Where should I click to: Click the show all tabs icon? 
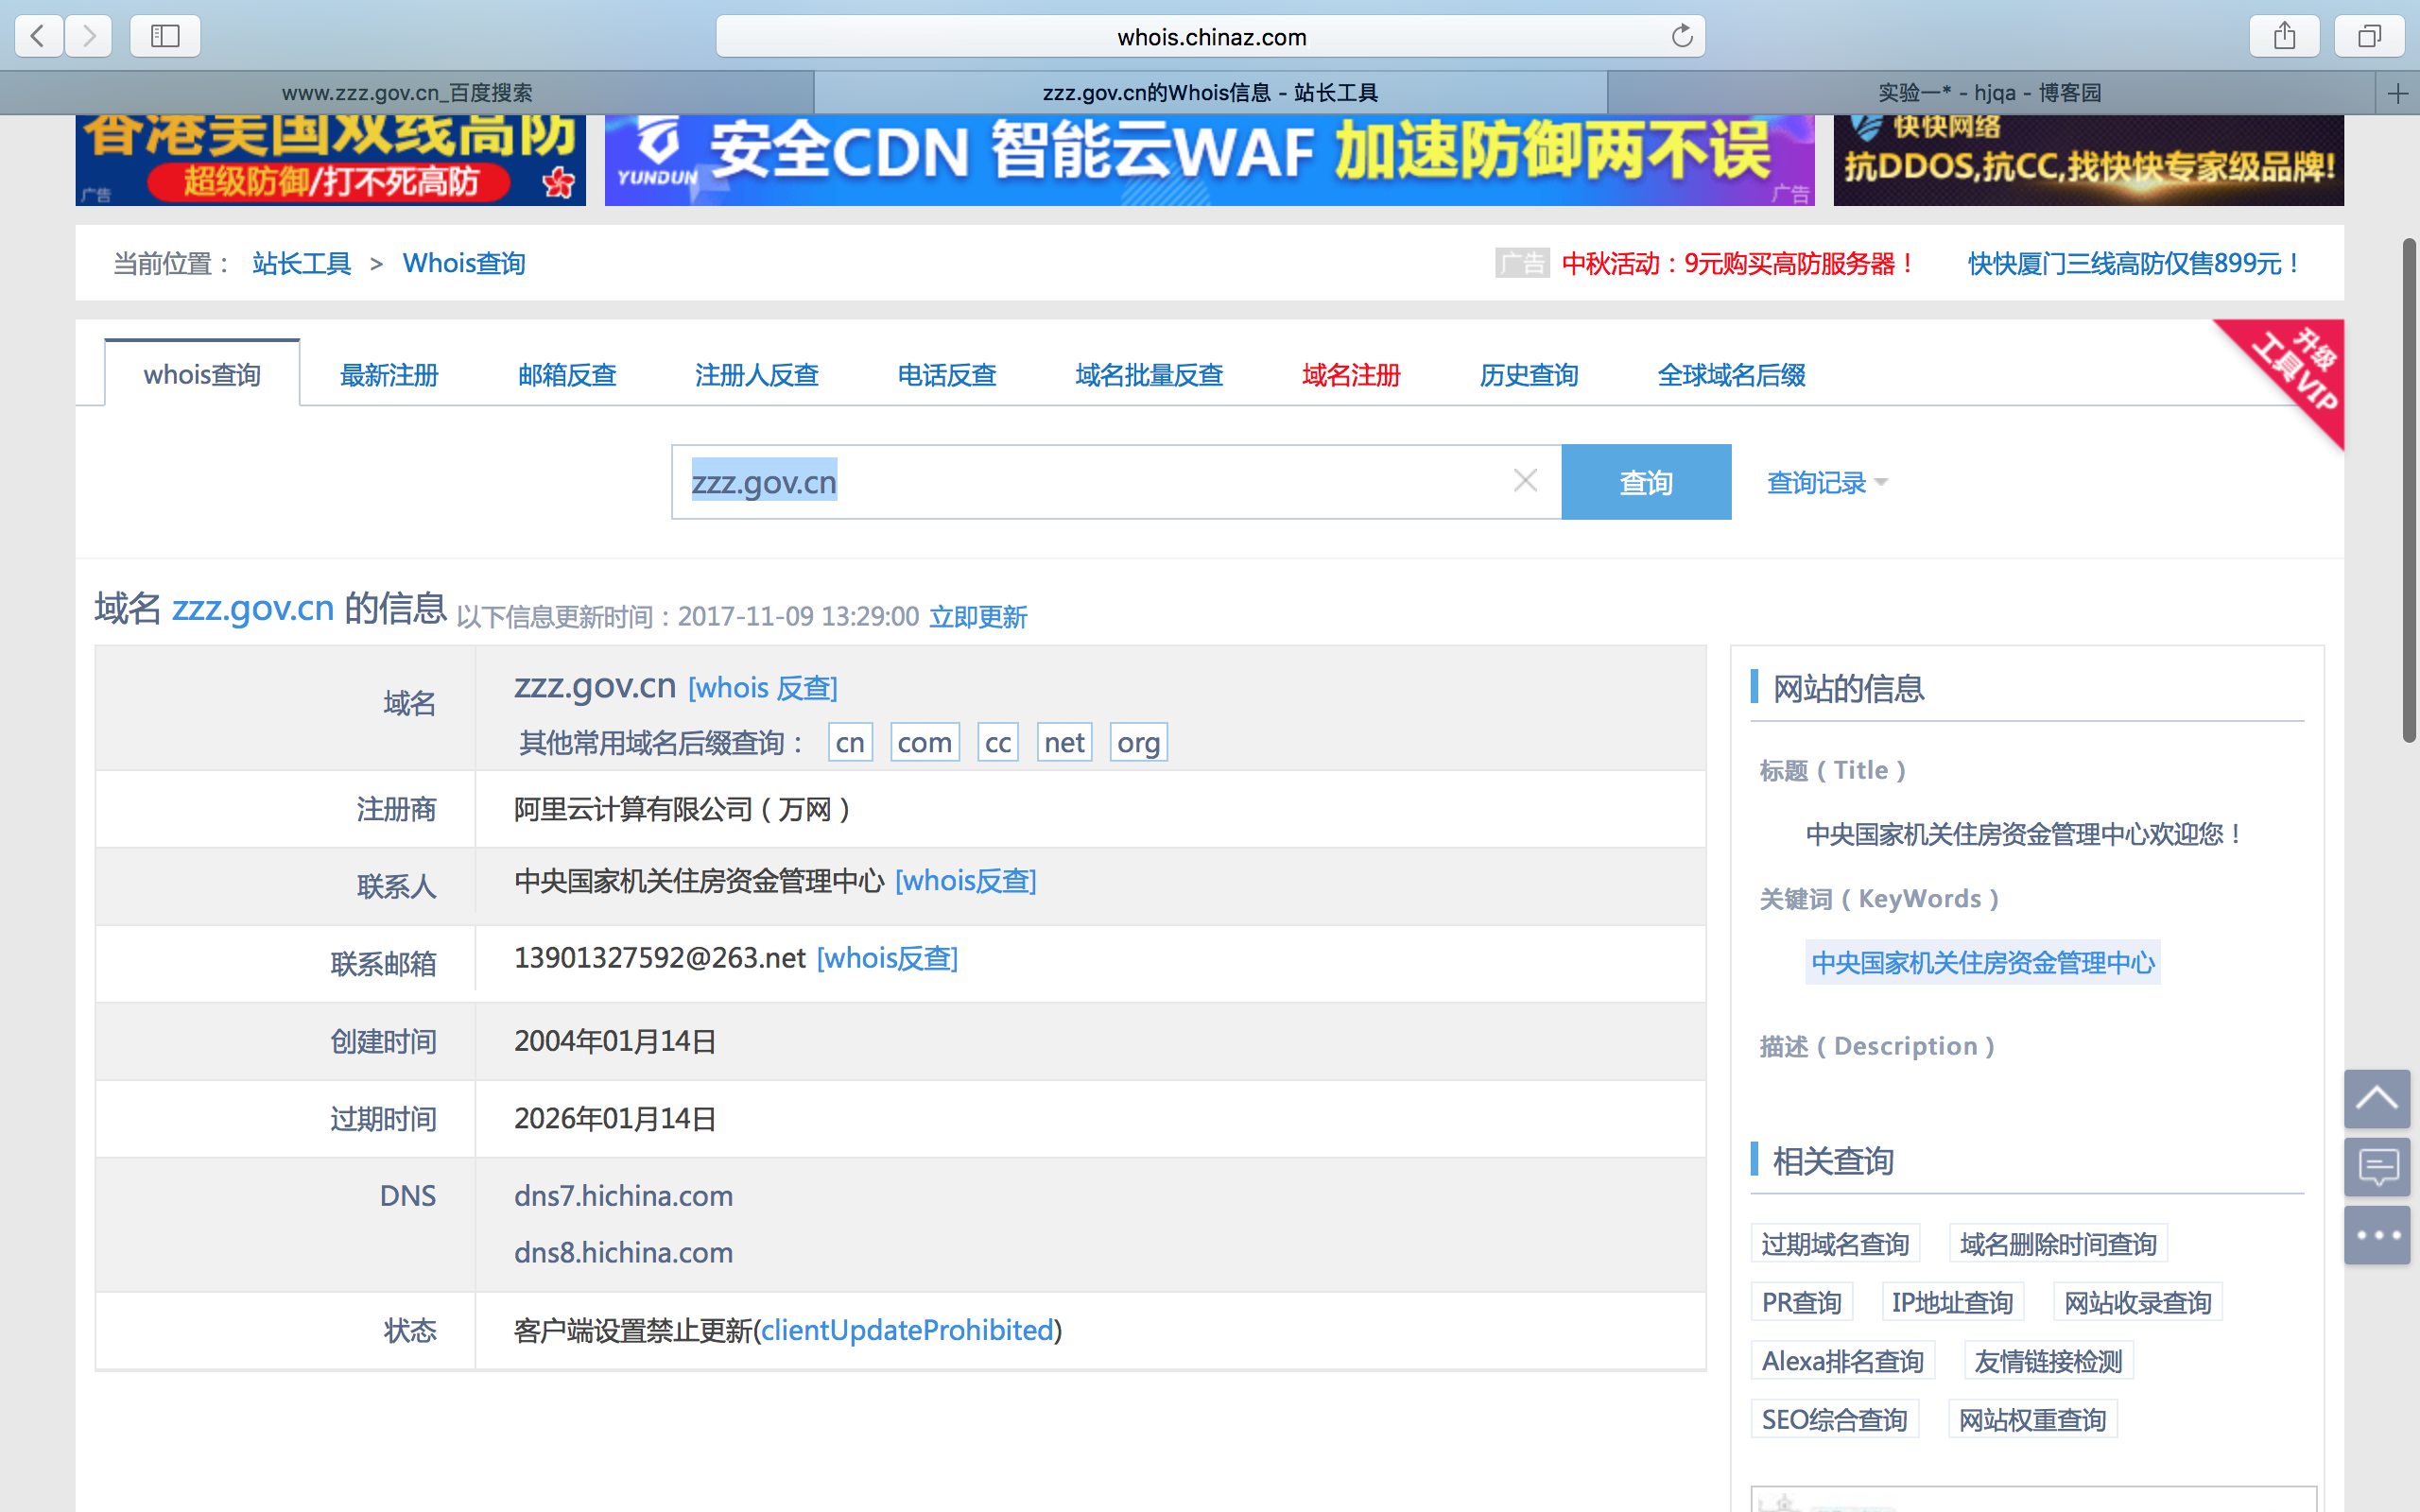2369,36
